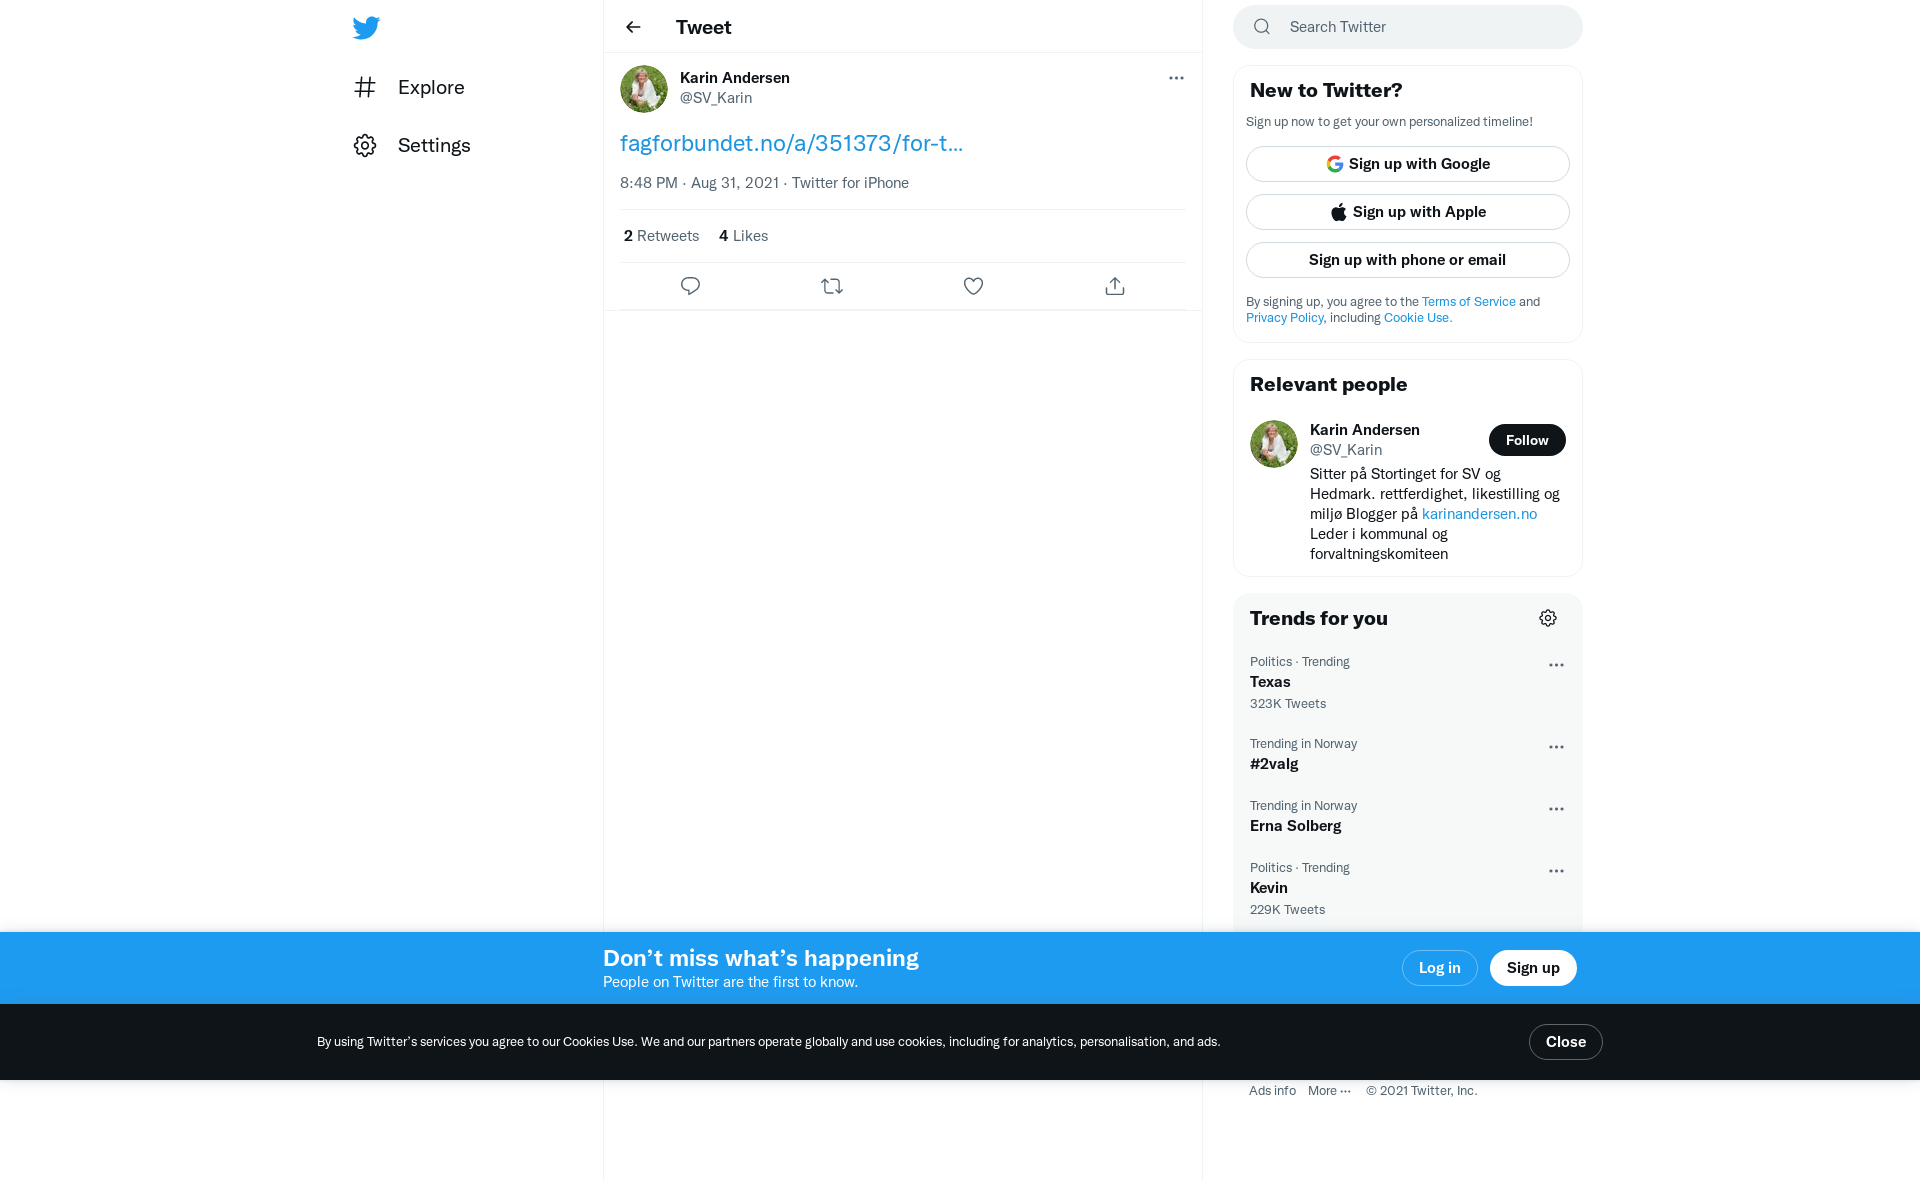1920x1181 pixels.
Task: Open options for the #2valg trend
Action: 1556,747
